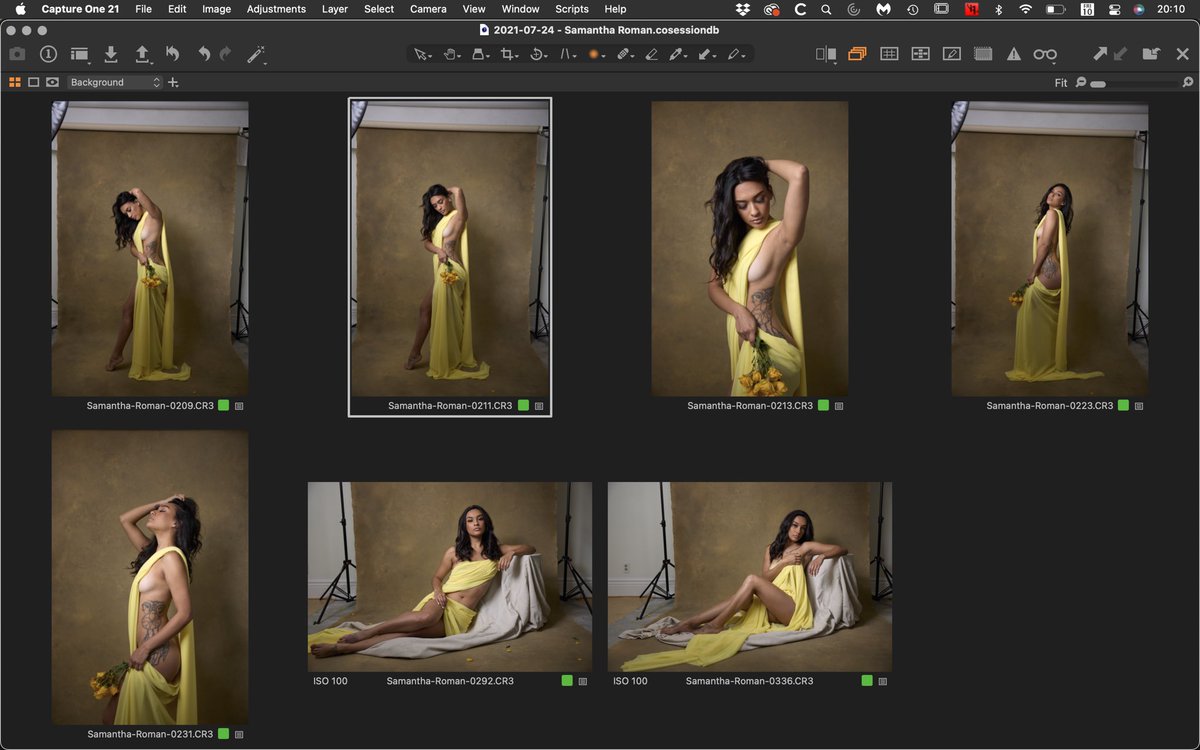The height and width of the screenshot is (750, 1200).
Task: Open the Wi-Fi menu bar icon
Action: tap(1025, 9)
